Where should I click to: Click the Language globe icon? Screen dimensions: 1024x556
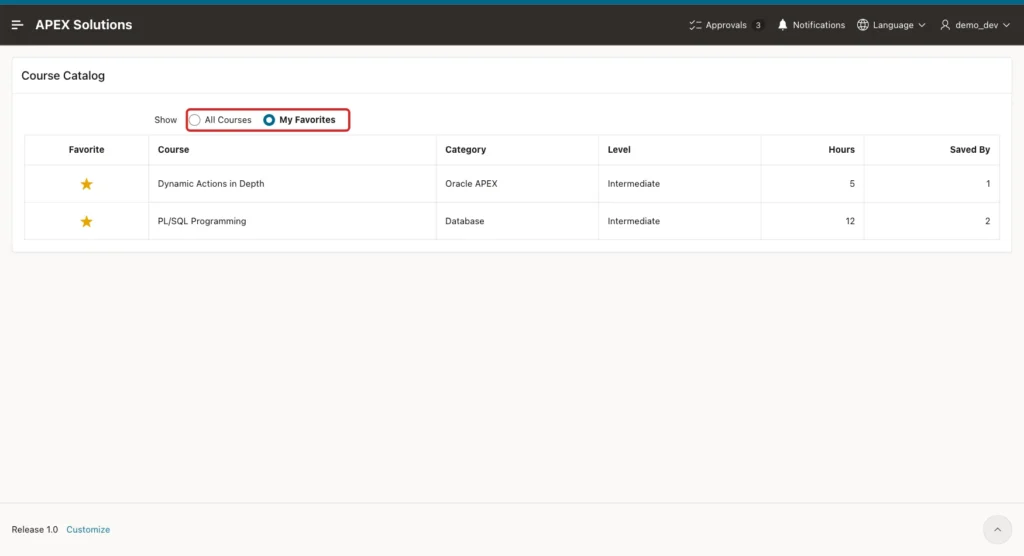pyautogui.click(x=863, y=25)
